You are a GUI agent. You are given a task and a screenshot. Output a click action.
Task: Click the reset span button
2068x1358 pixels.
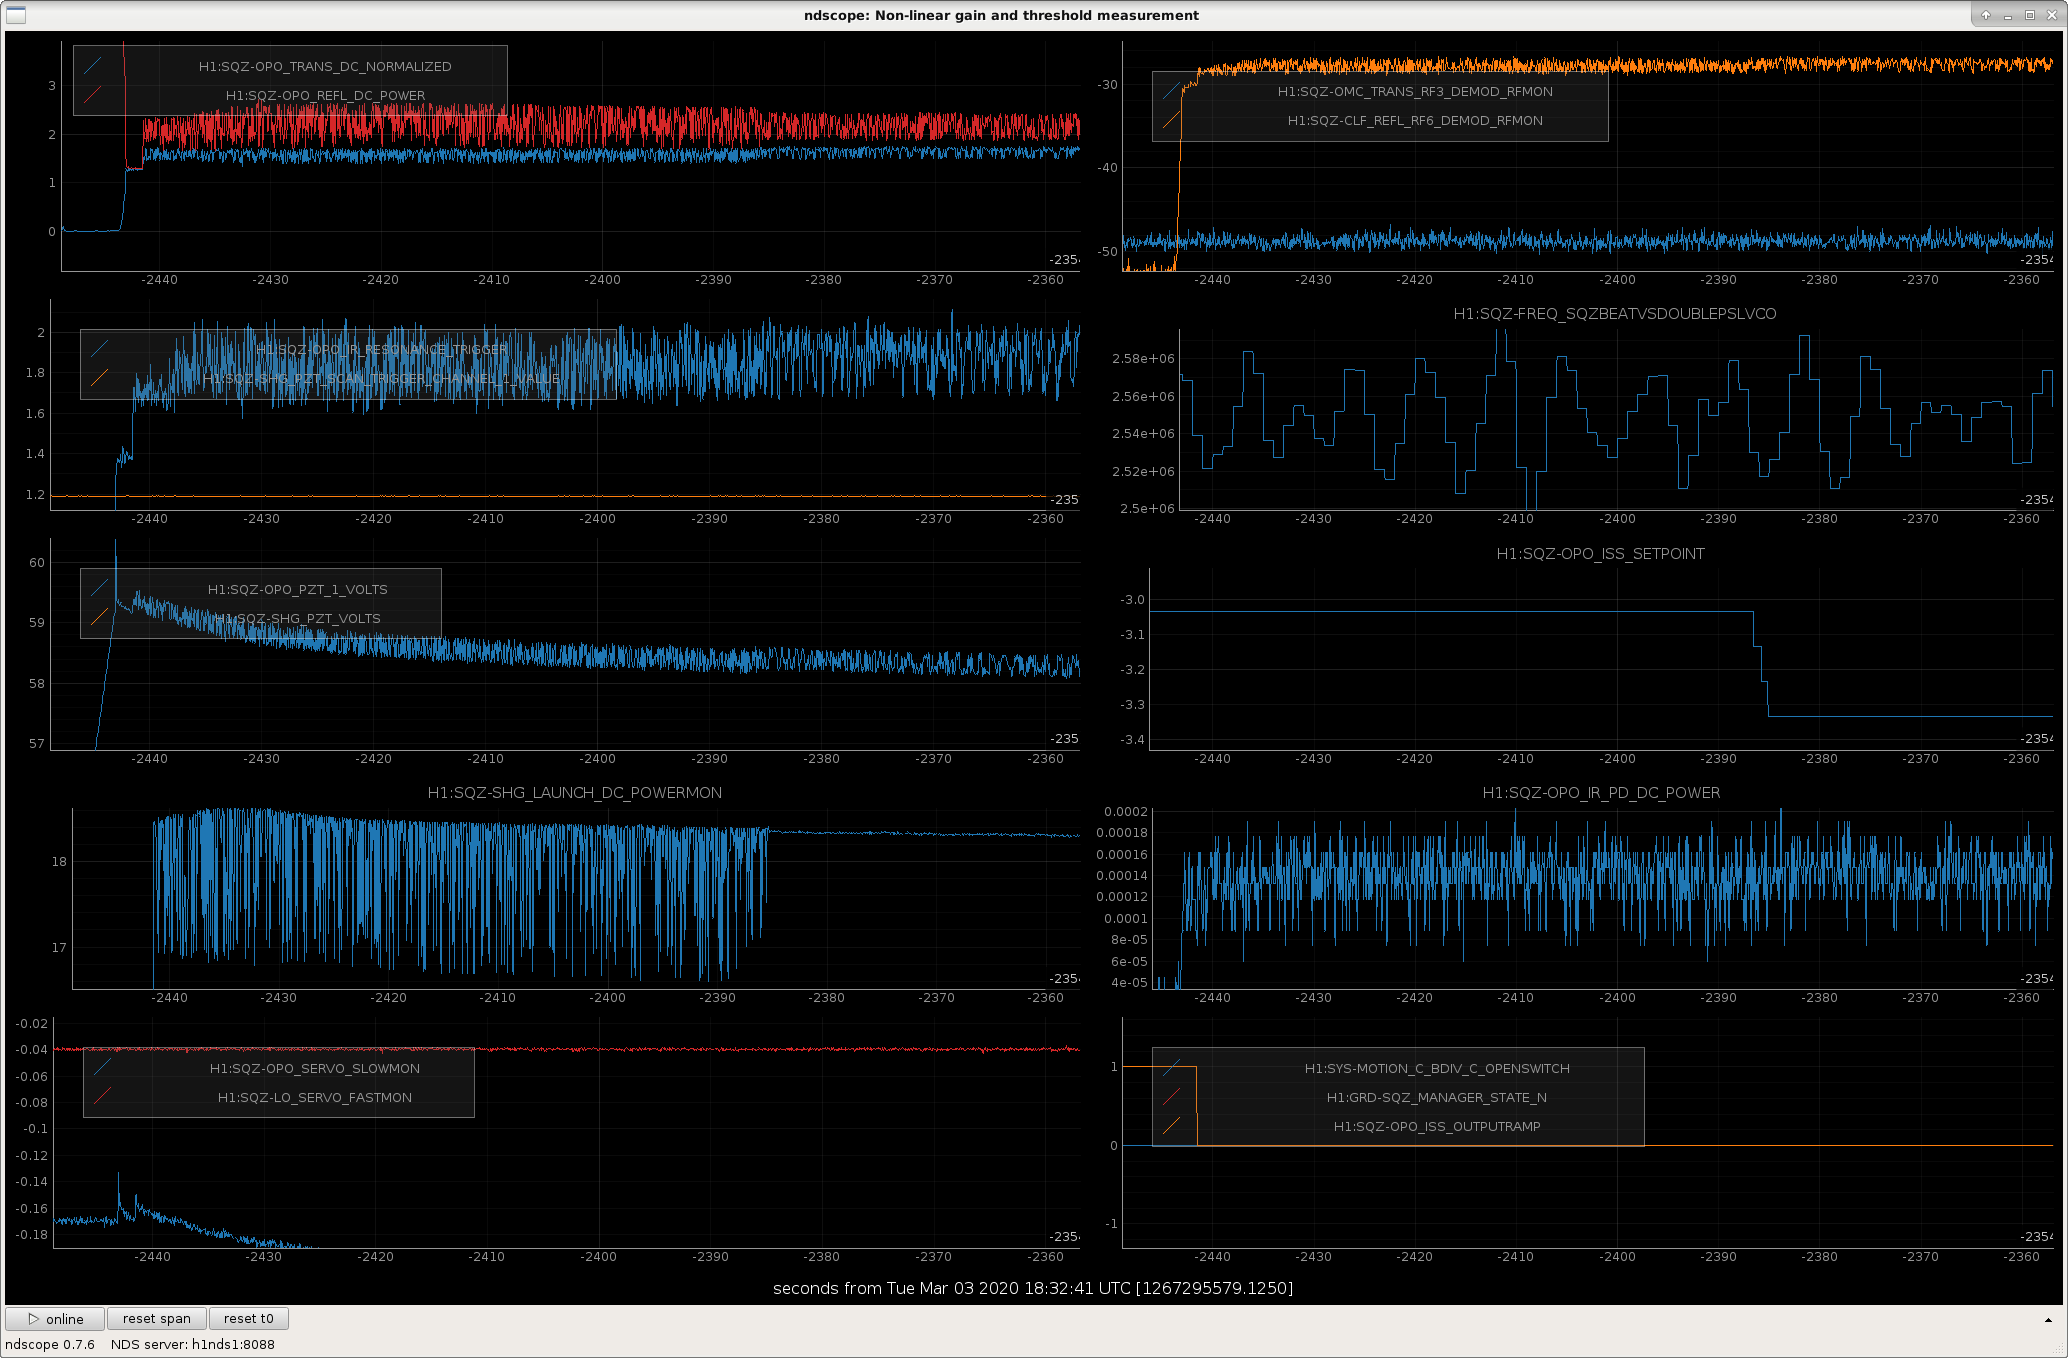[x=157, y=1318]
